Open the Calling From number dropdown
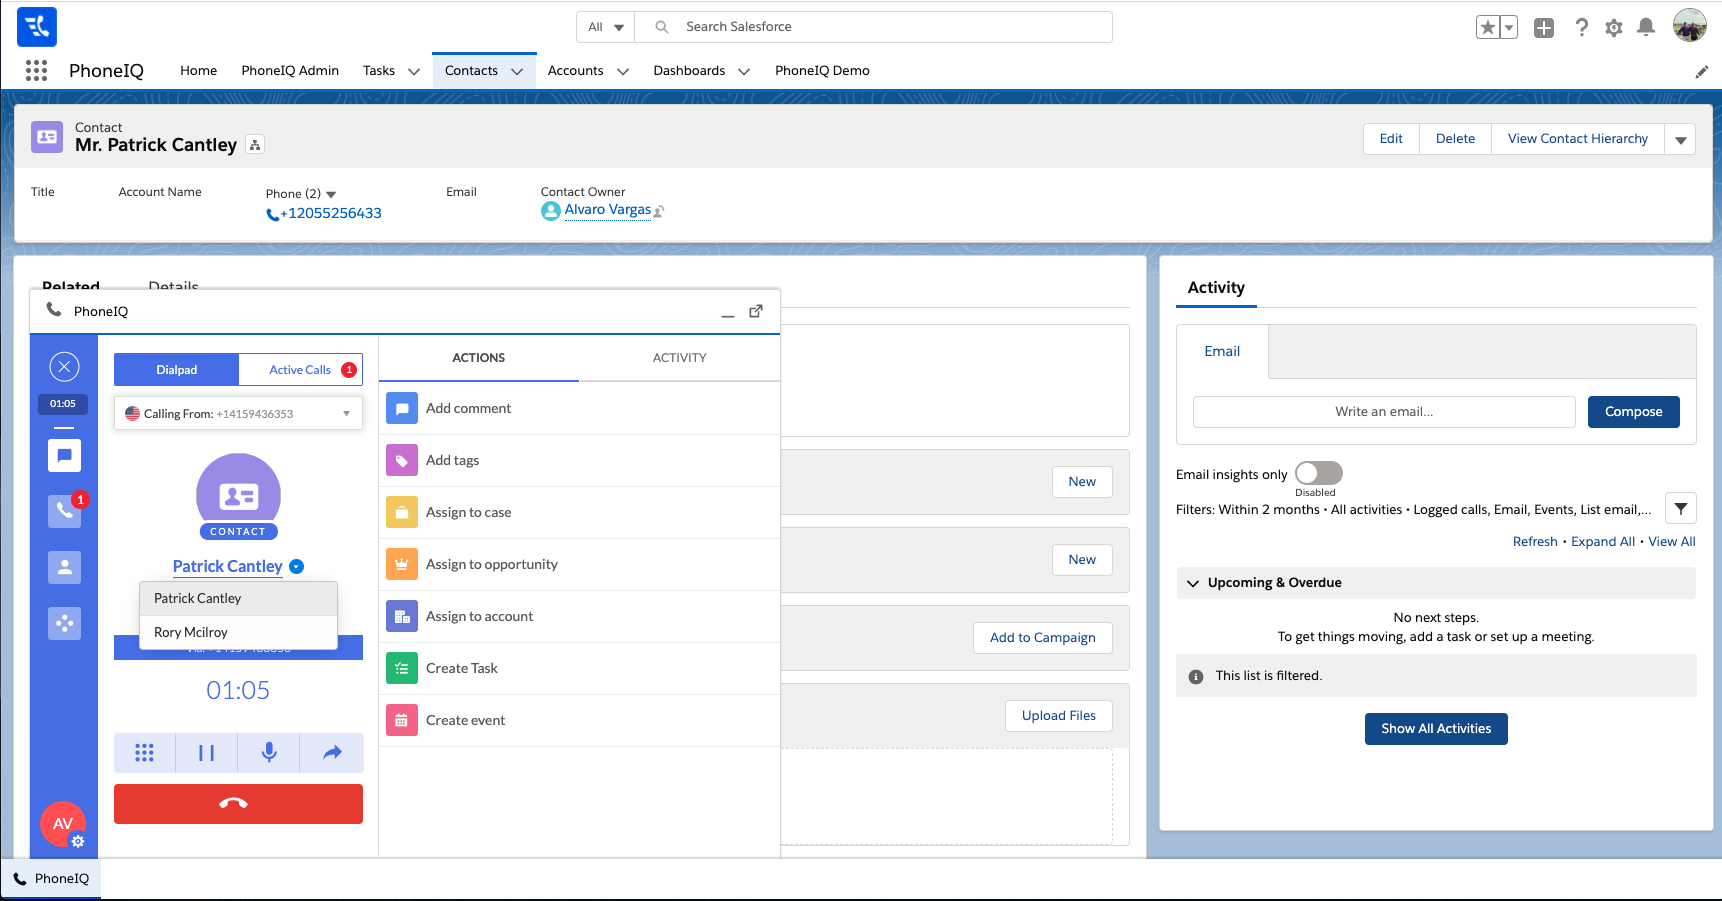Screen dimensions: 1722x901 pos(238,414)
